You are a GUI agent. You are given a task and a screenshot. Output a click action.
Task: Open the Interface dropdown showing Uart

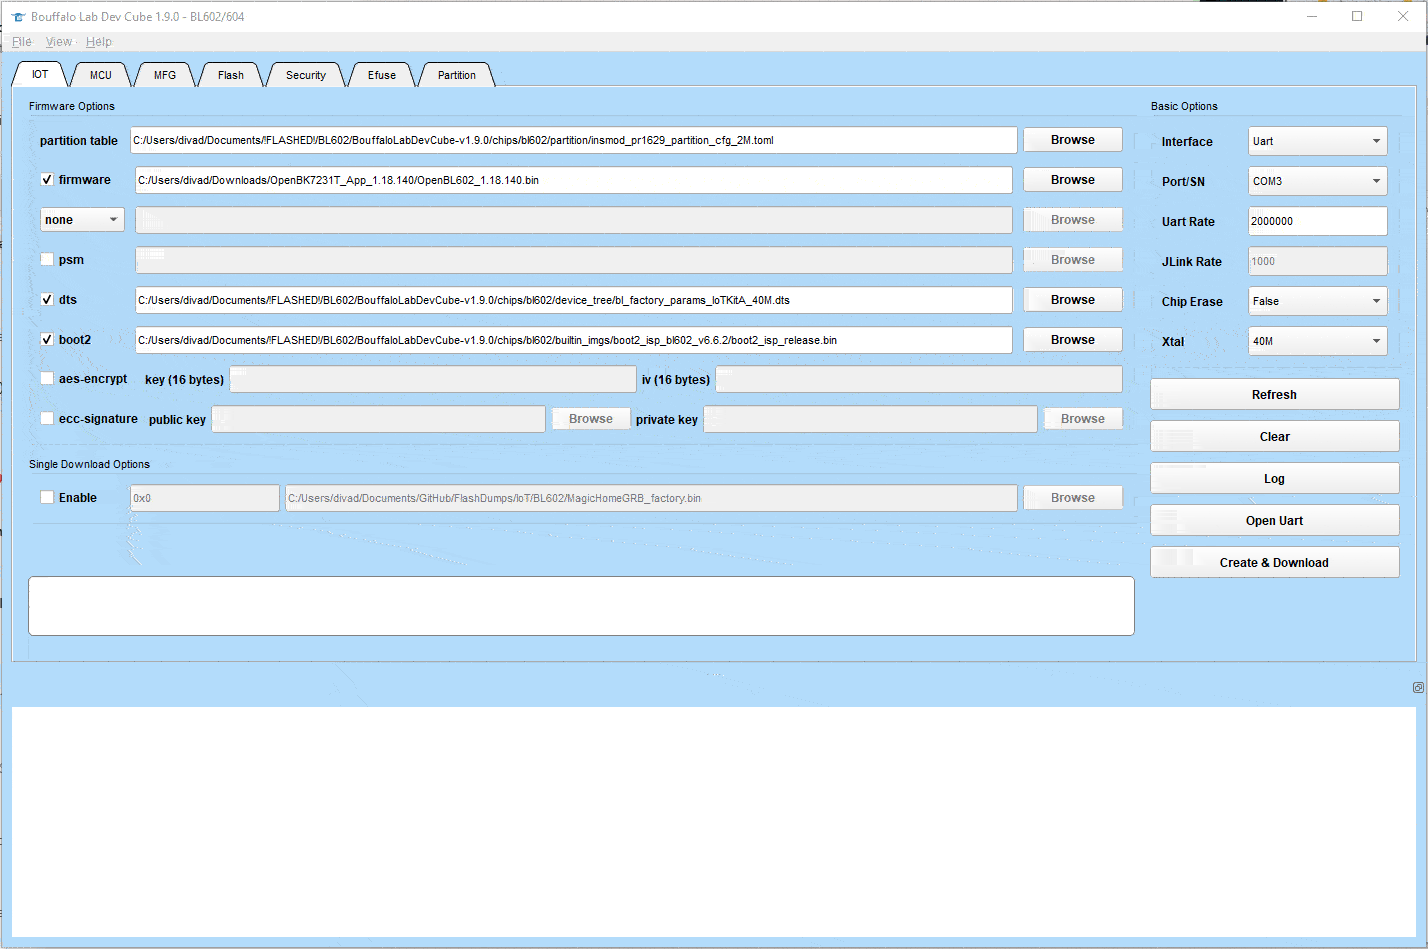pyautogui.click(x=1317, y=141)
